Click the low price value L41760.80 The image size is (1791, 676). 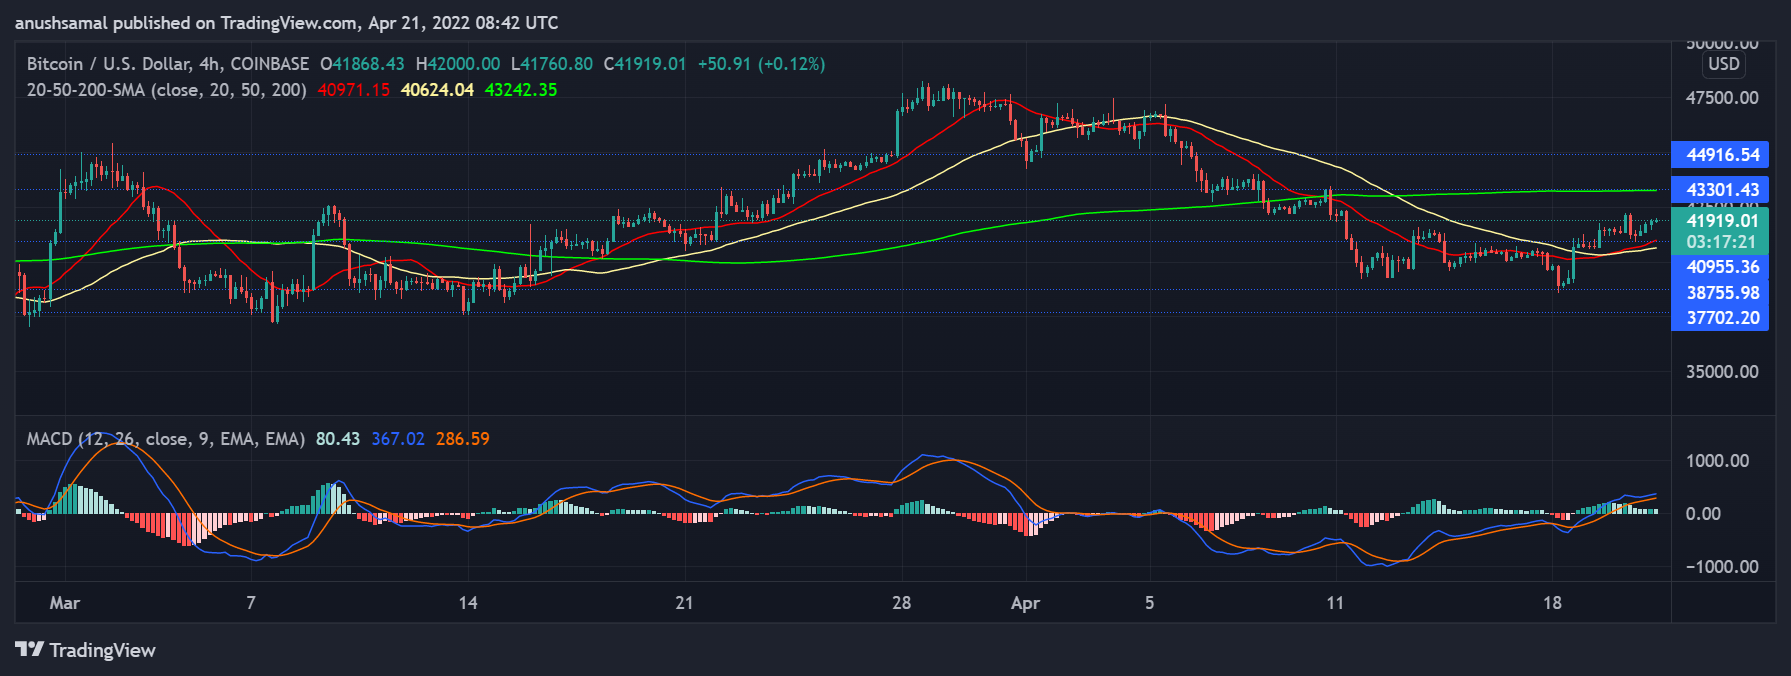(552, 64)
